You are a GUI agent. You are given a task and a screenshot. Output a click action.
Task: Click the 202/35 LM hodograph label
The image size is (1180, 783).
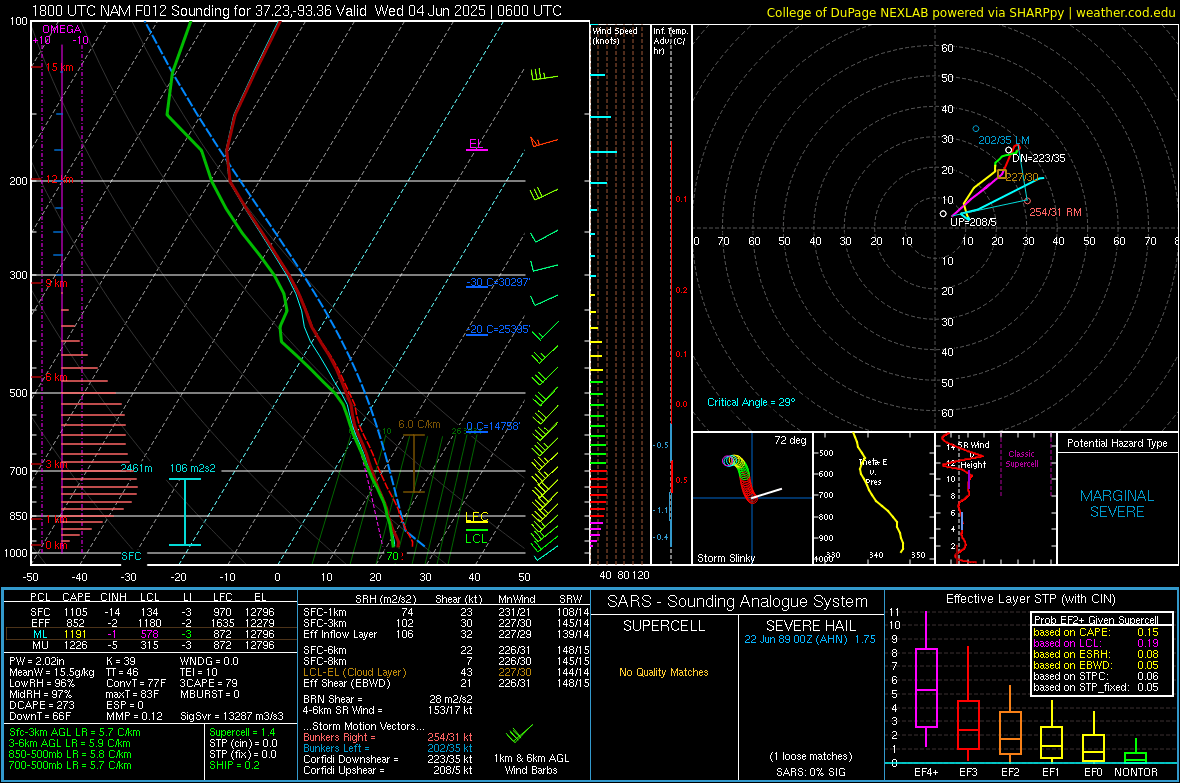(x=1004, y=140)
